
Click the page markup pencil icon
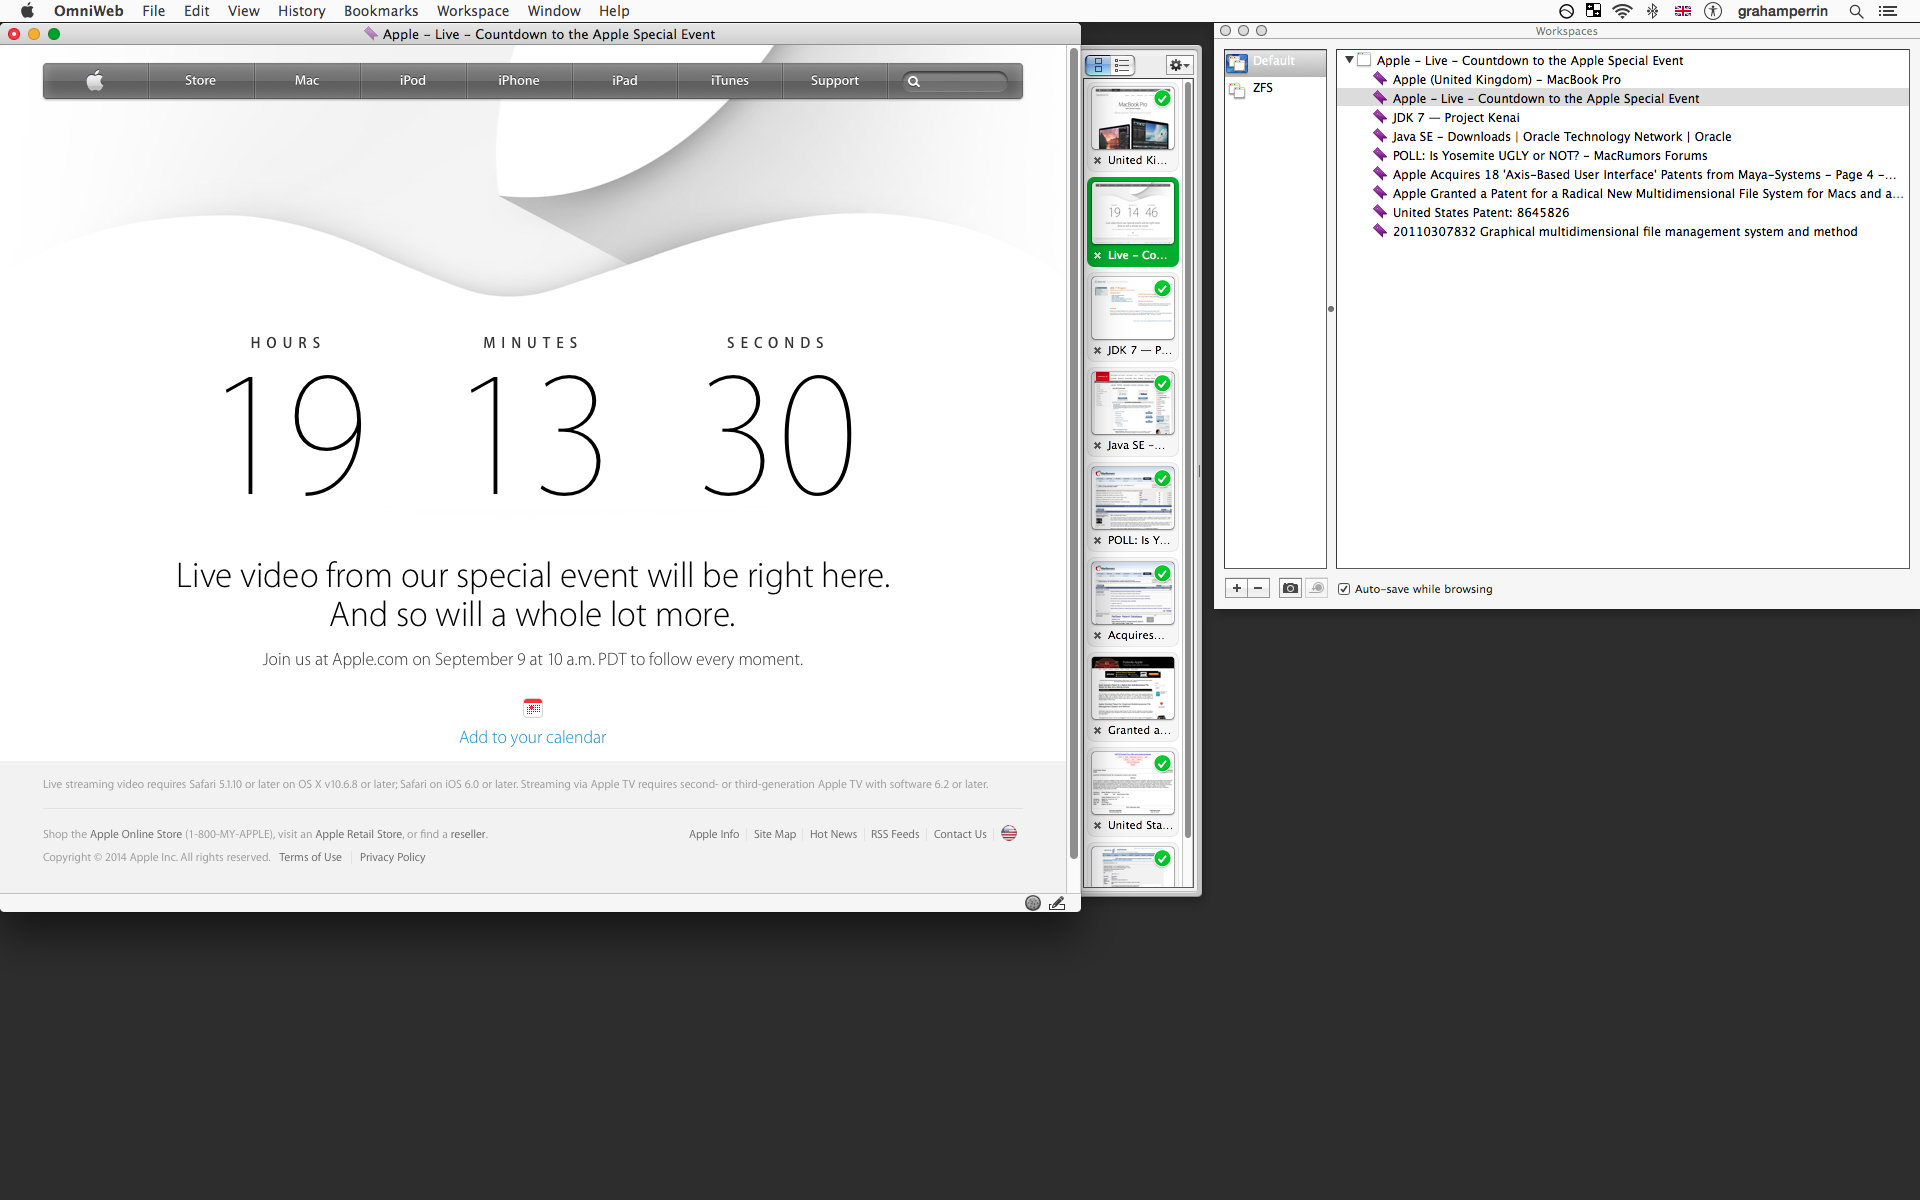[x=1057, y=903]
